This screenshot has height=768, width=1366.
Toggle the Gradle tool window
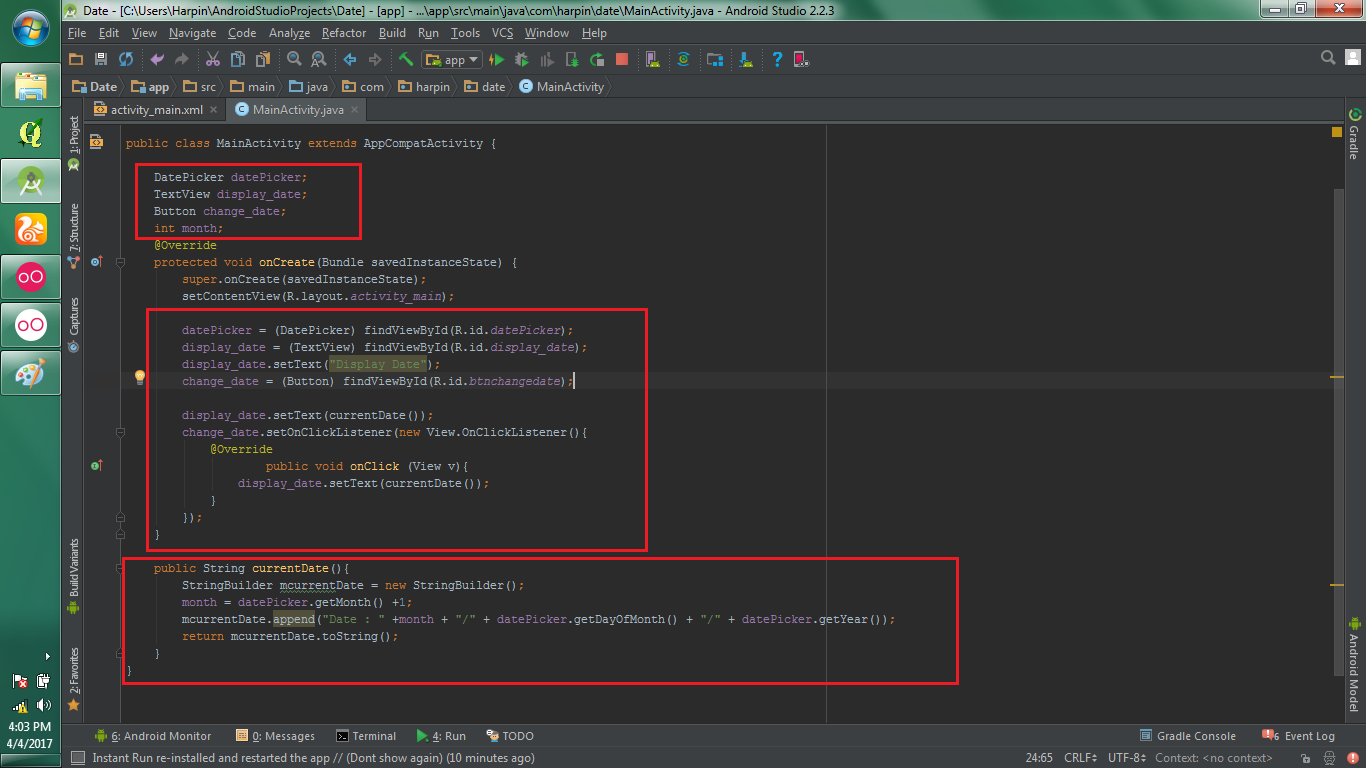tap(1355, 133)
